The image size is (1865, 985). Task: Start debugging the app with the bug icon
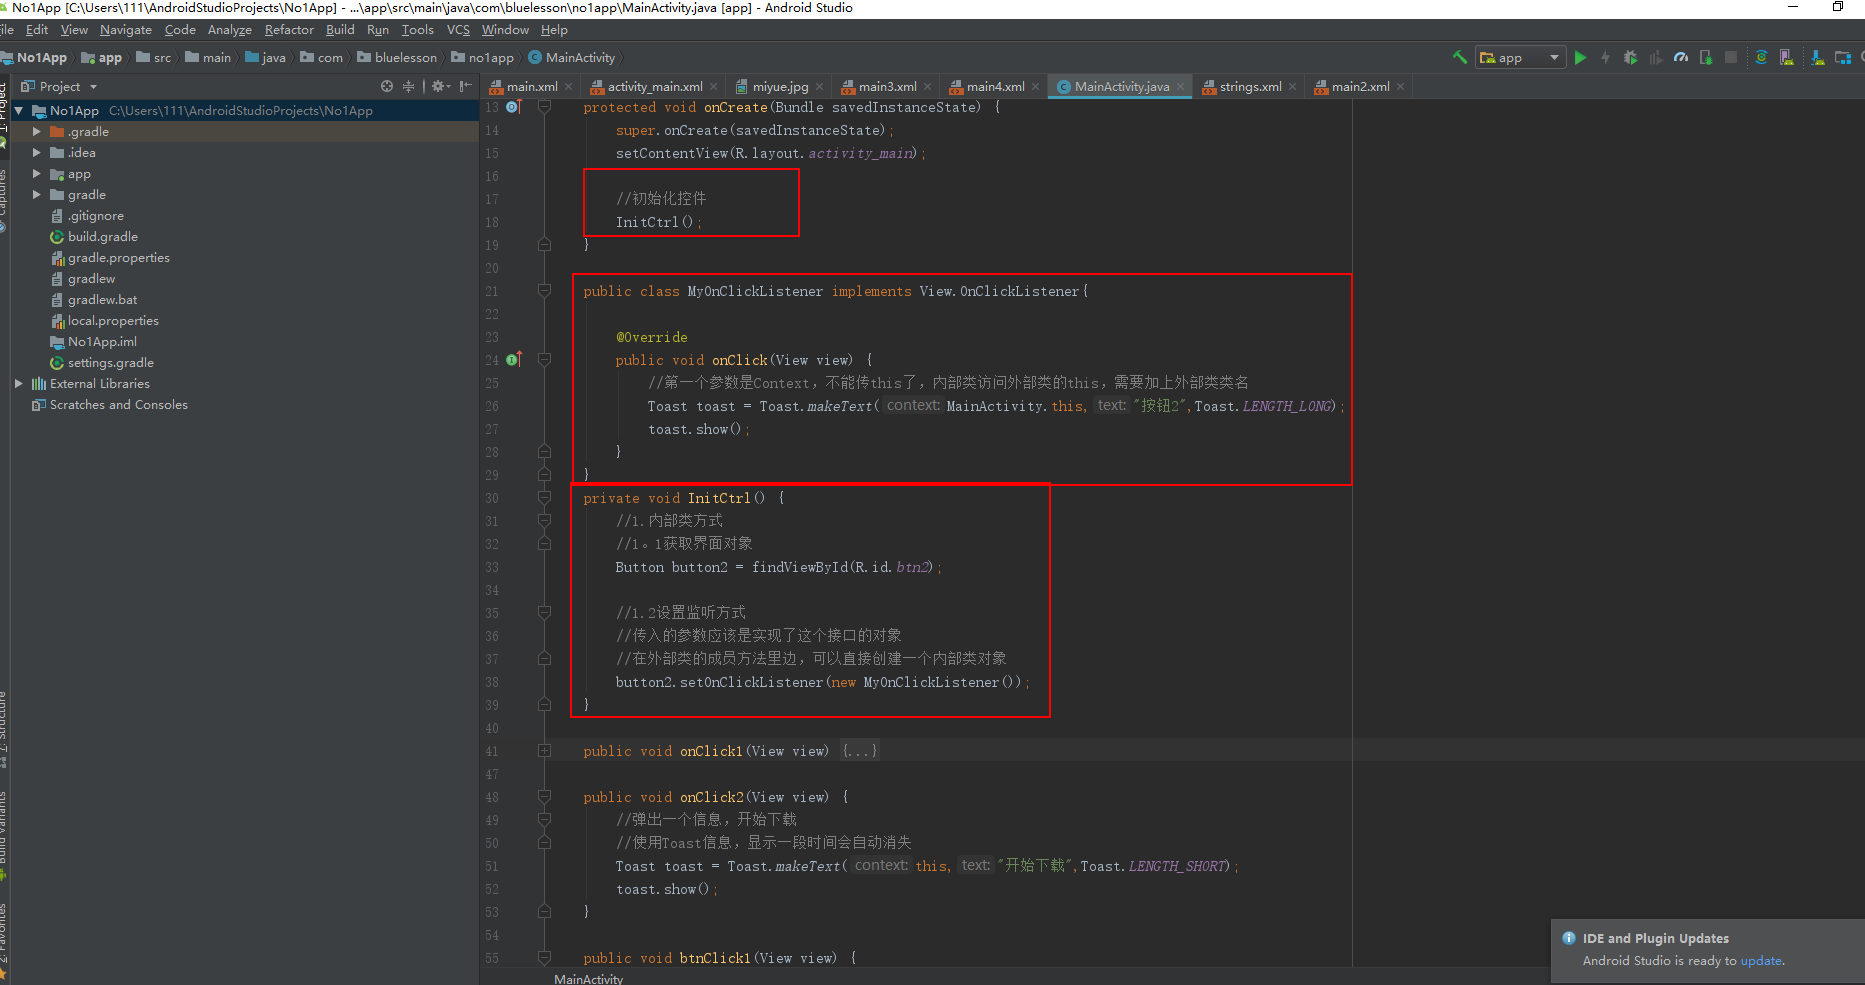1630,57
